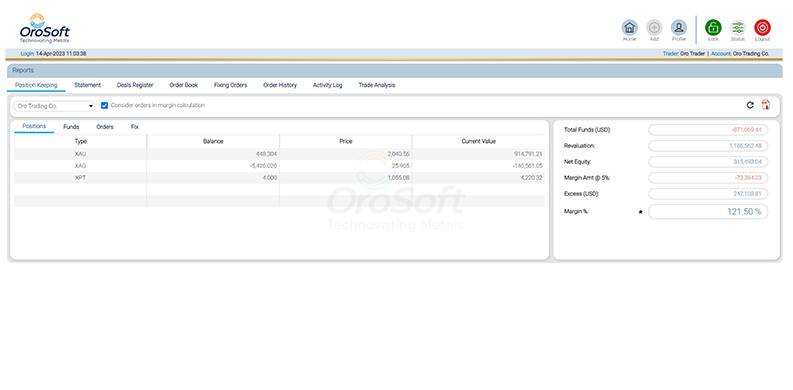Select the XAU position row
Screen dimensions: 793x390
tap(279, 154)
